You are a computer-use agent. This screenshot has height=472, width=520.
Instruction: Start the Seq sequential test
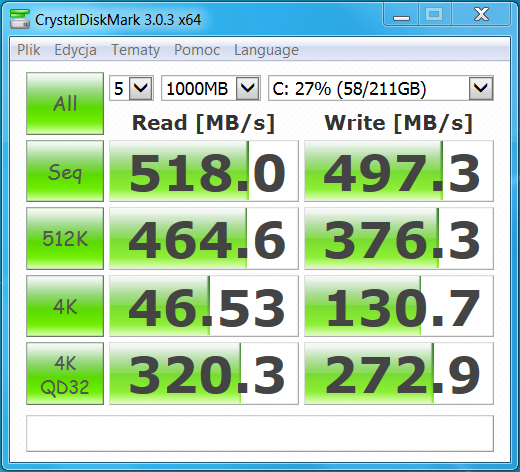(x=65, y=171)
